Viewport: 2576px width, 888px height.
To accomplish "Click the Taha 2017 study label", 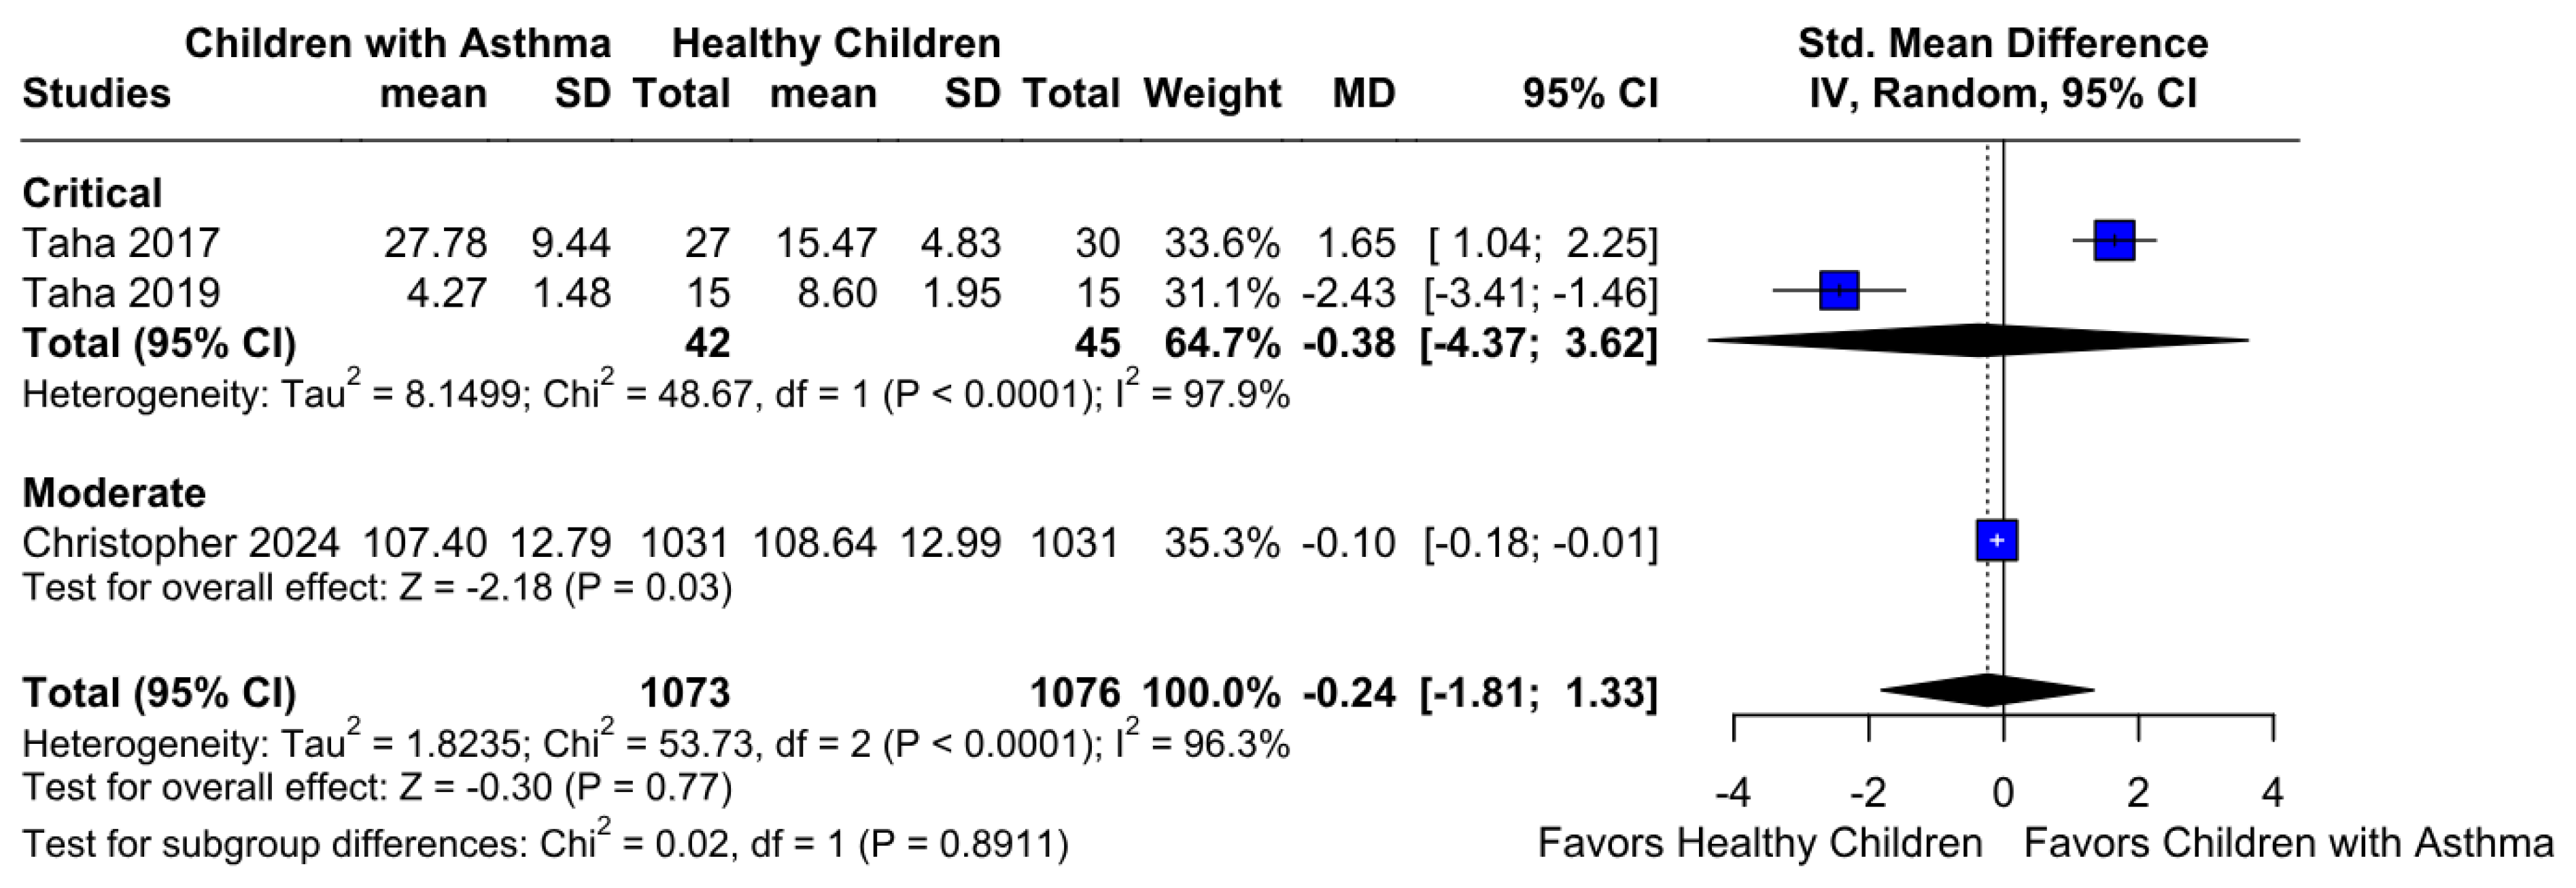I will 121,243.
